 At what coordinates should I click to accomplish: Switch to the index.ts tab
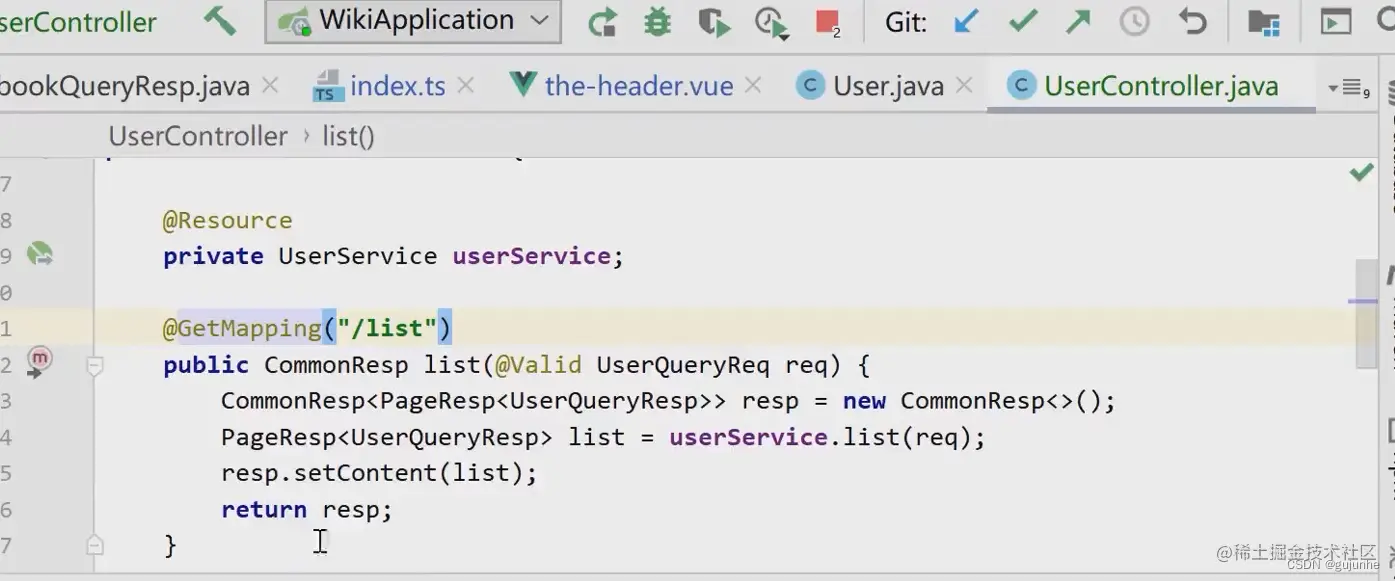coord(397,86)
